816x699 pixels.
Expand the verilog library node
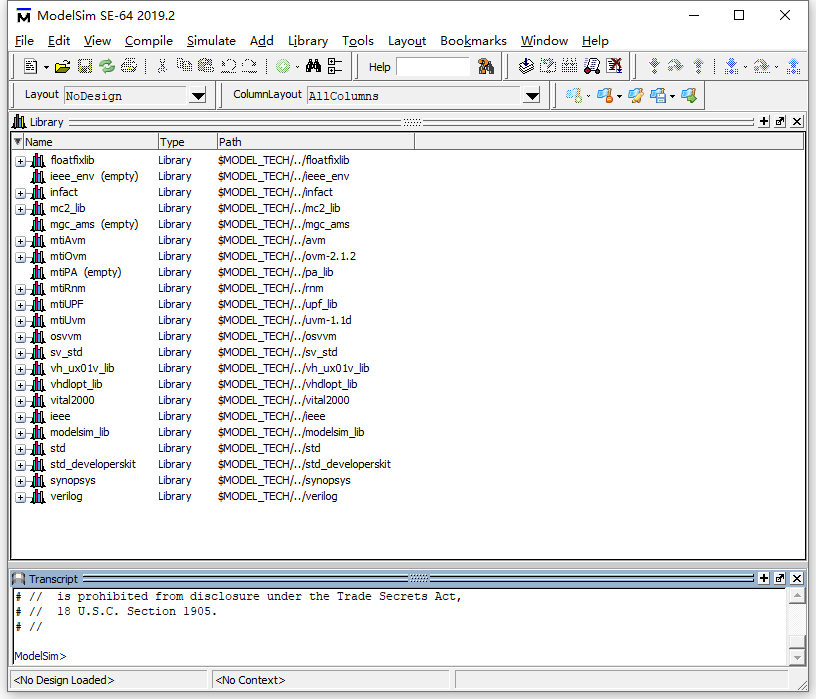tap(20, 498)
